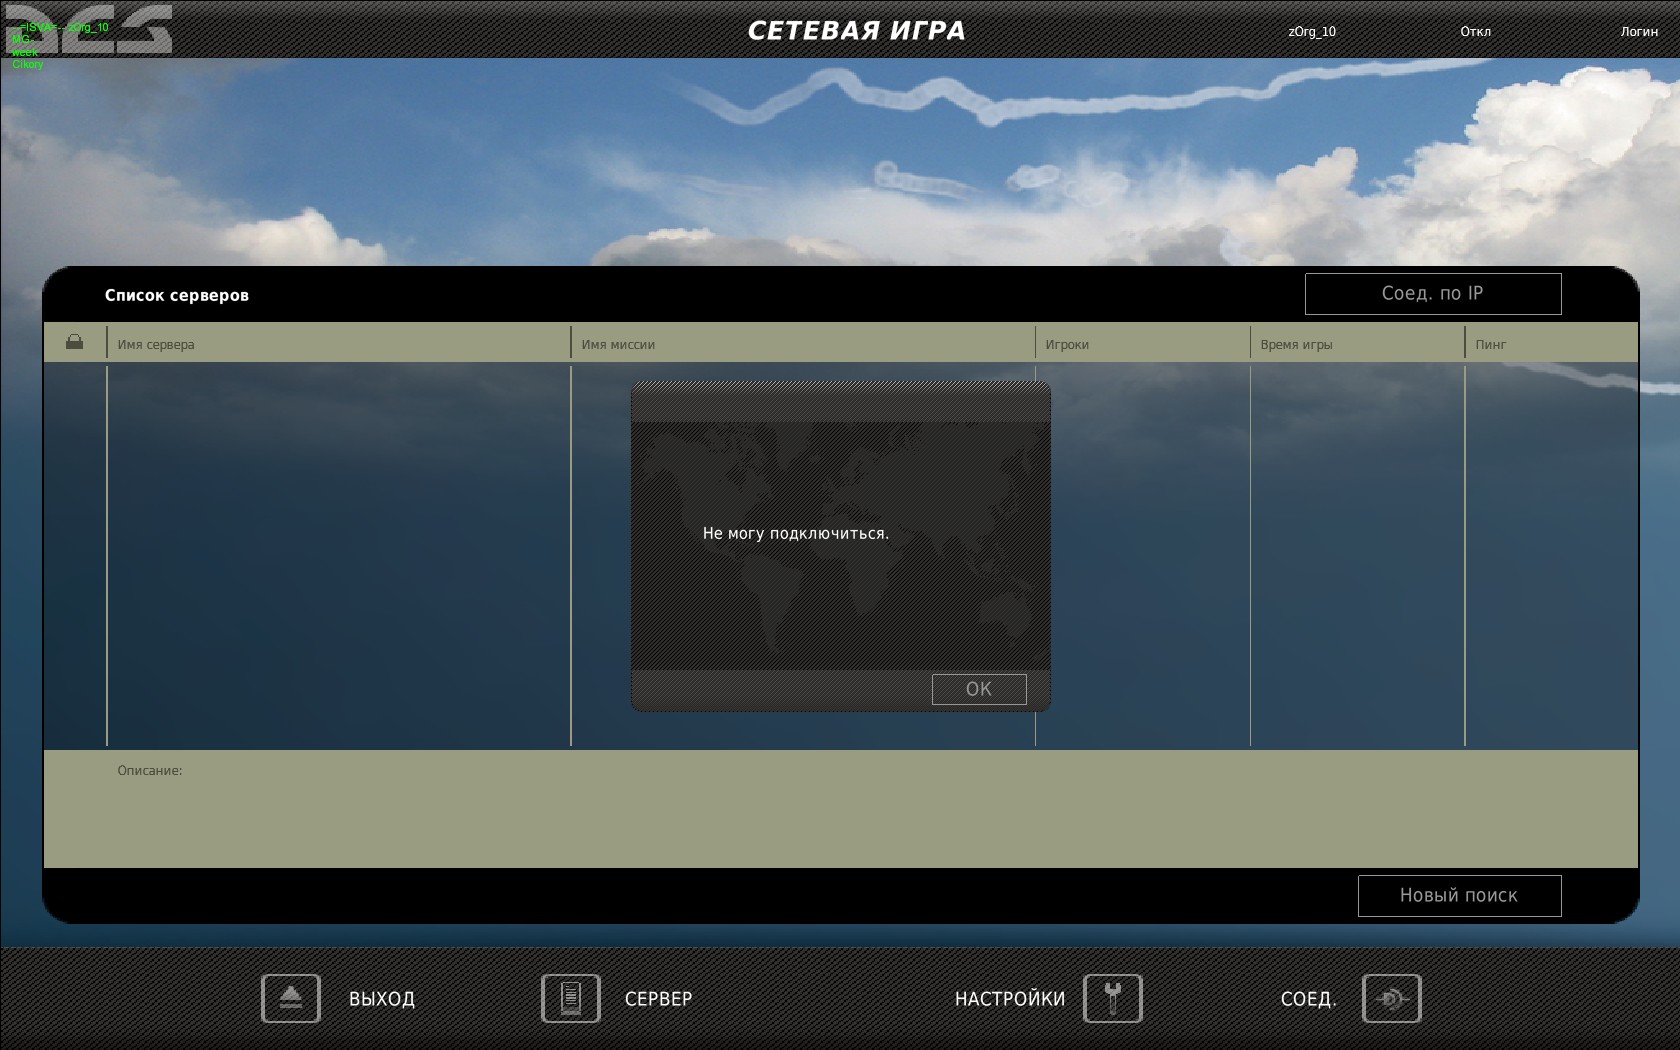Click the Логин link

[1639, 31]
